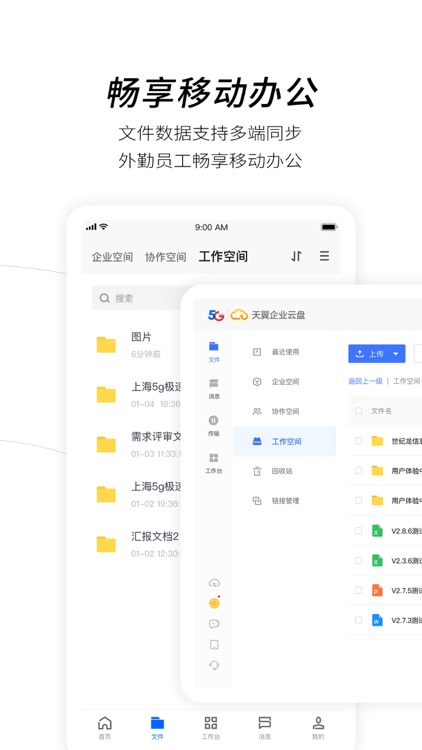Open 最近使用 in the desktop menu
Image resolution: width=422 pixels, height=750 pixels.
coord(284,352)
